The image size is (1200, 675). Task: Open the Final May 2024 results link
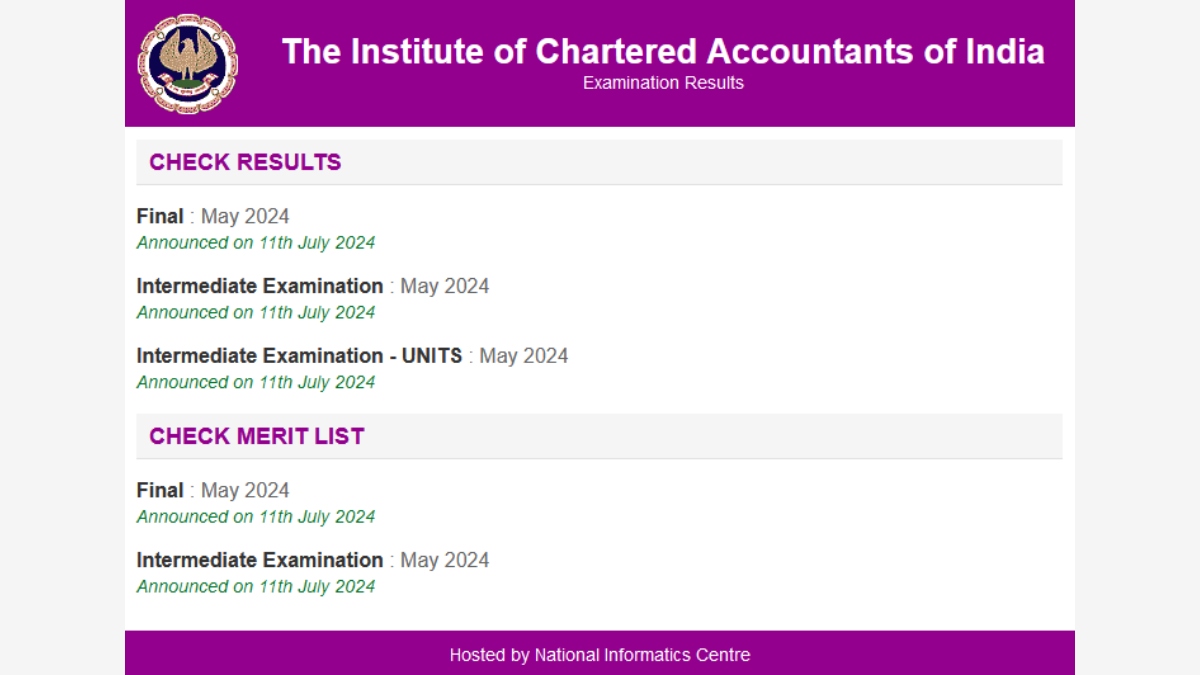click(160, 215)
